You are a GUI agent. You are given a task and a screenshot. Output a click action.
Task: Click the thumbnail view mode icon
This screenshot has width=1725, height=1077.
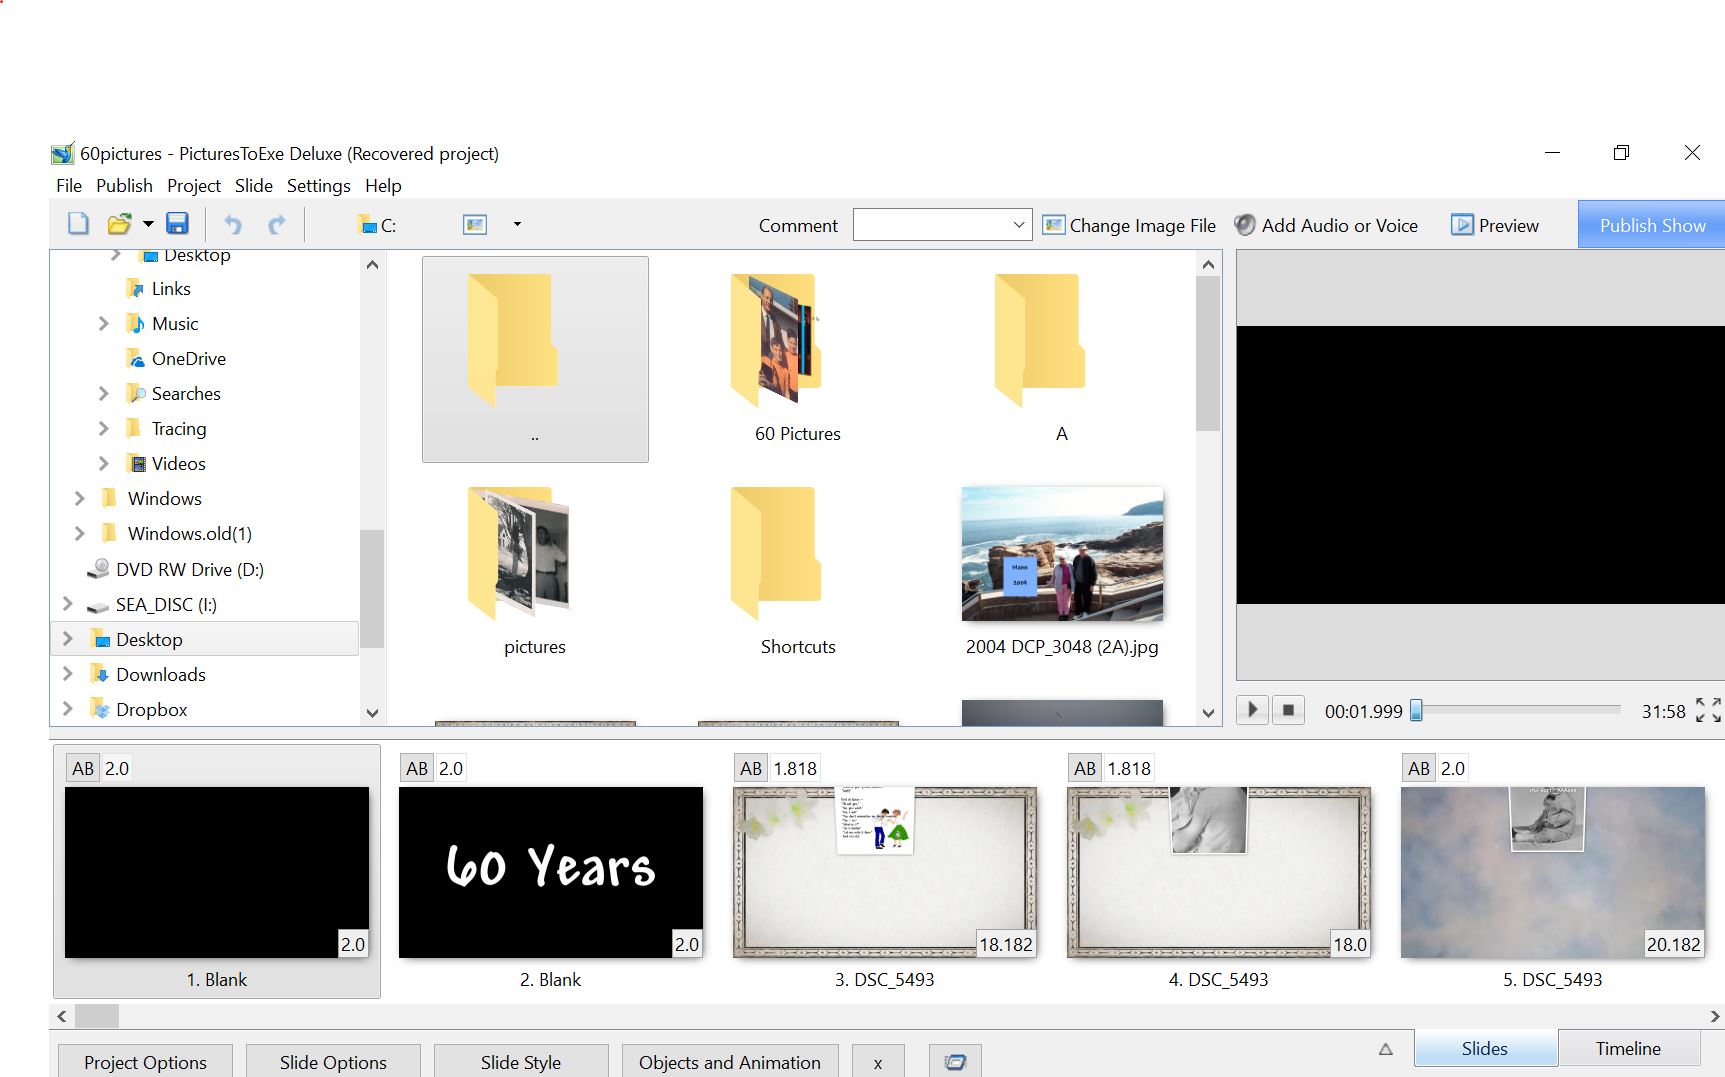475,225
